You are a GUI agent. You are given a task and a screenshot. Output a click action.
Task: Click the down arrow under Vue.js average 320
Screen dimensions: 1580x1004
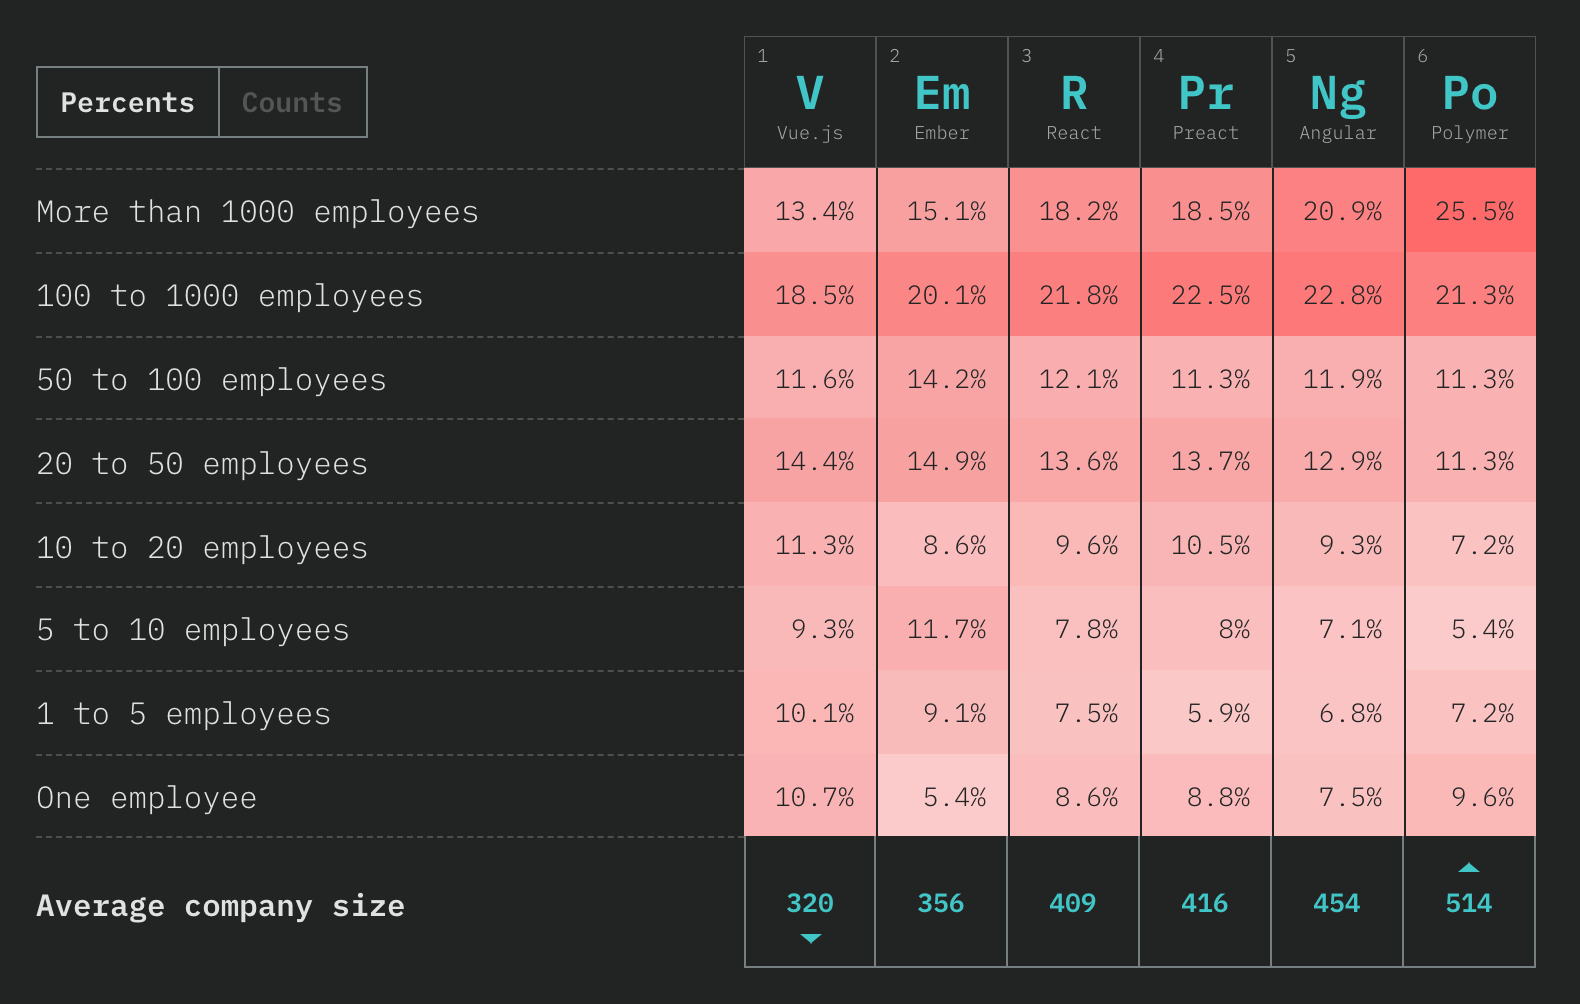pyautogui.click(x=811, y=938)
